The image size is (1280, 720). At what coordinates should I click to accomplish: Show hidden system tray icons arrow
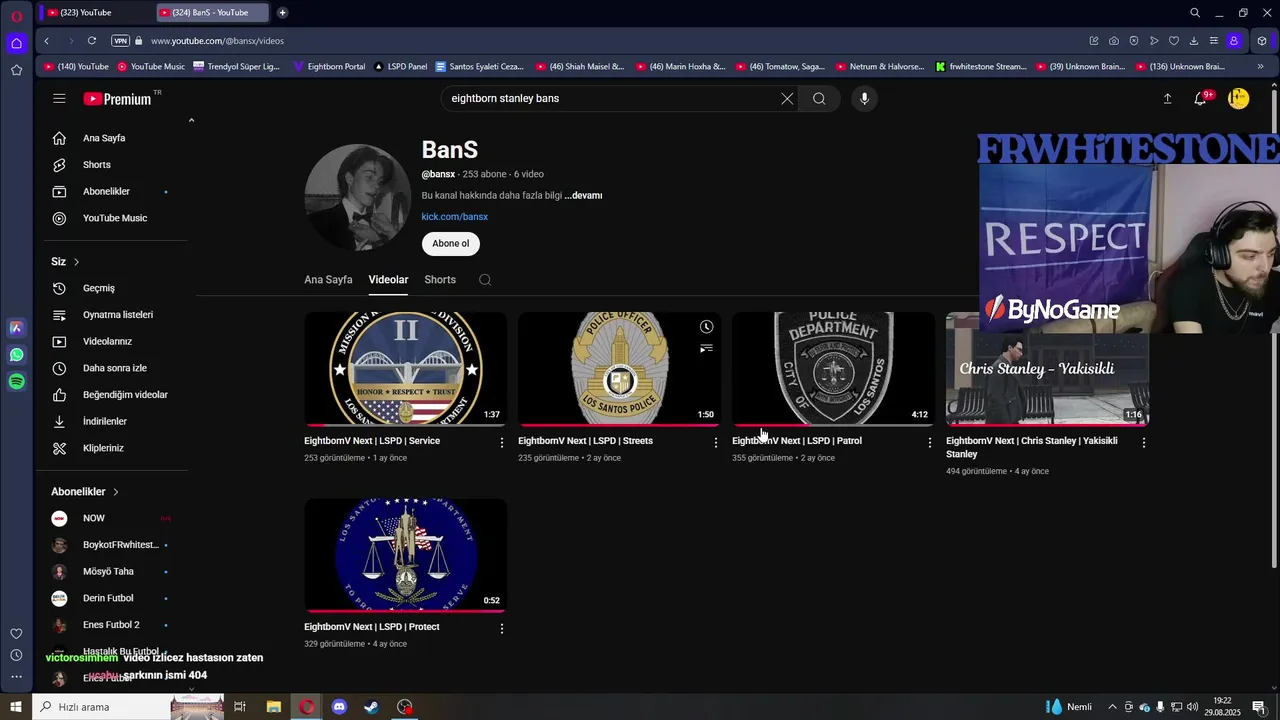click(x=1112, y=707)
